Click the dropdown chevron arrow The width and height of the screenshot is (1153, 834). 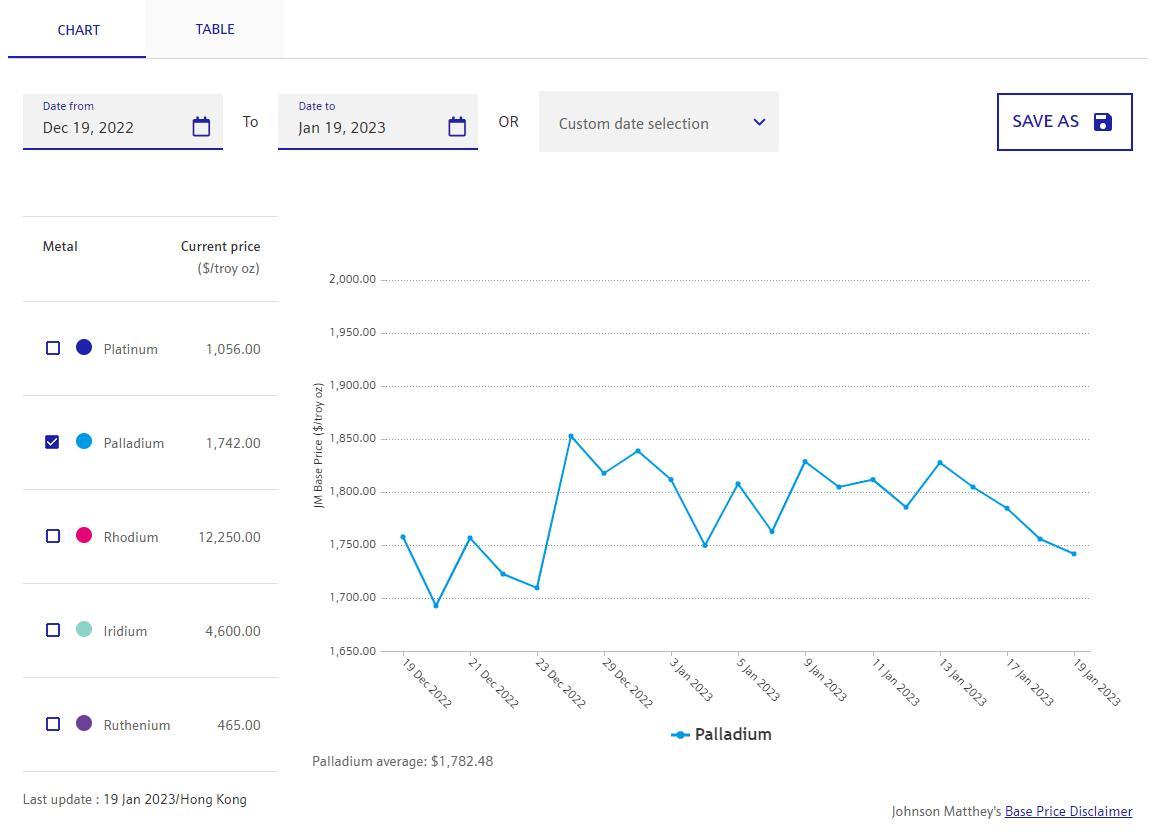(x=759, y=122)
